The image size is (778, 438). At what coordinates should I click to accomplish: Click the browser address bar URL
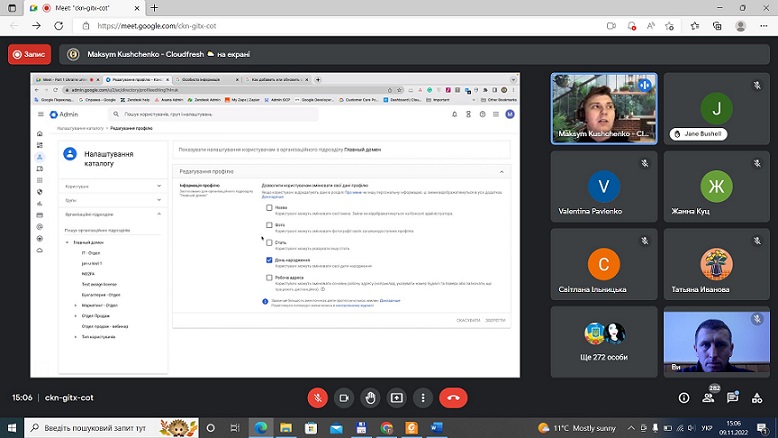157,26
